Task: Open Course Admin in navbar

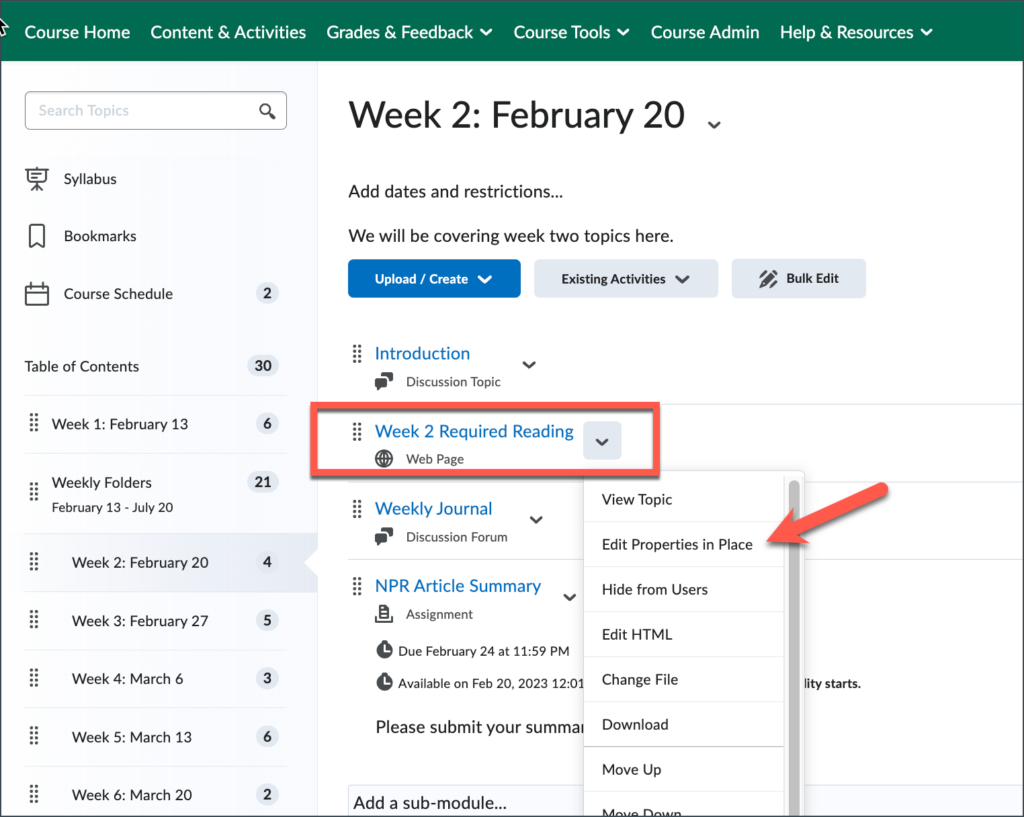Action: (705, 32)
